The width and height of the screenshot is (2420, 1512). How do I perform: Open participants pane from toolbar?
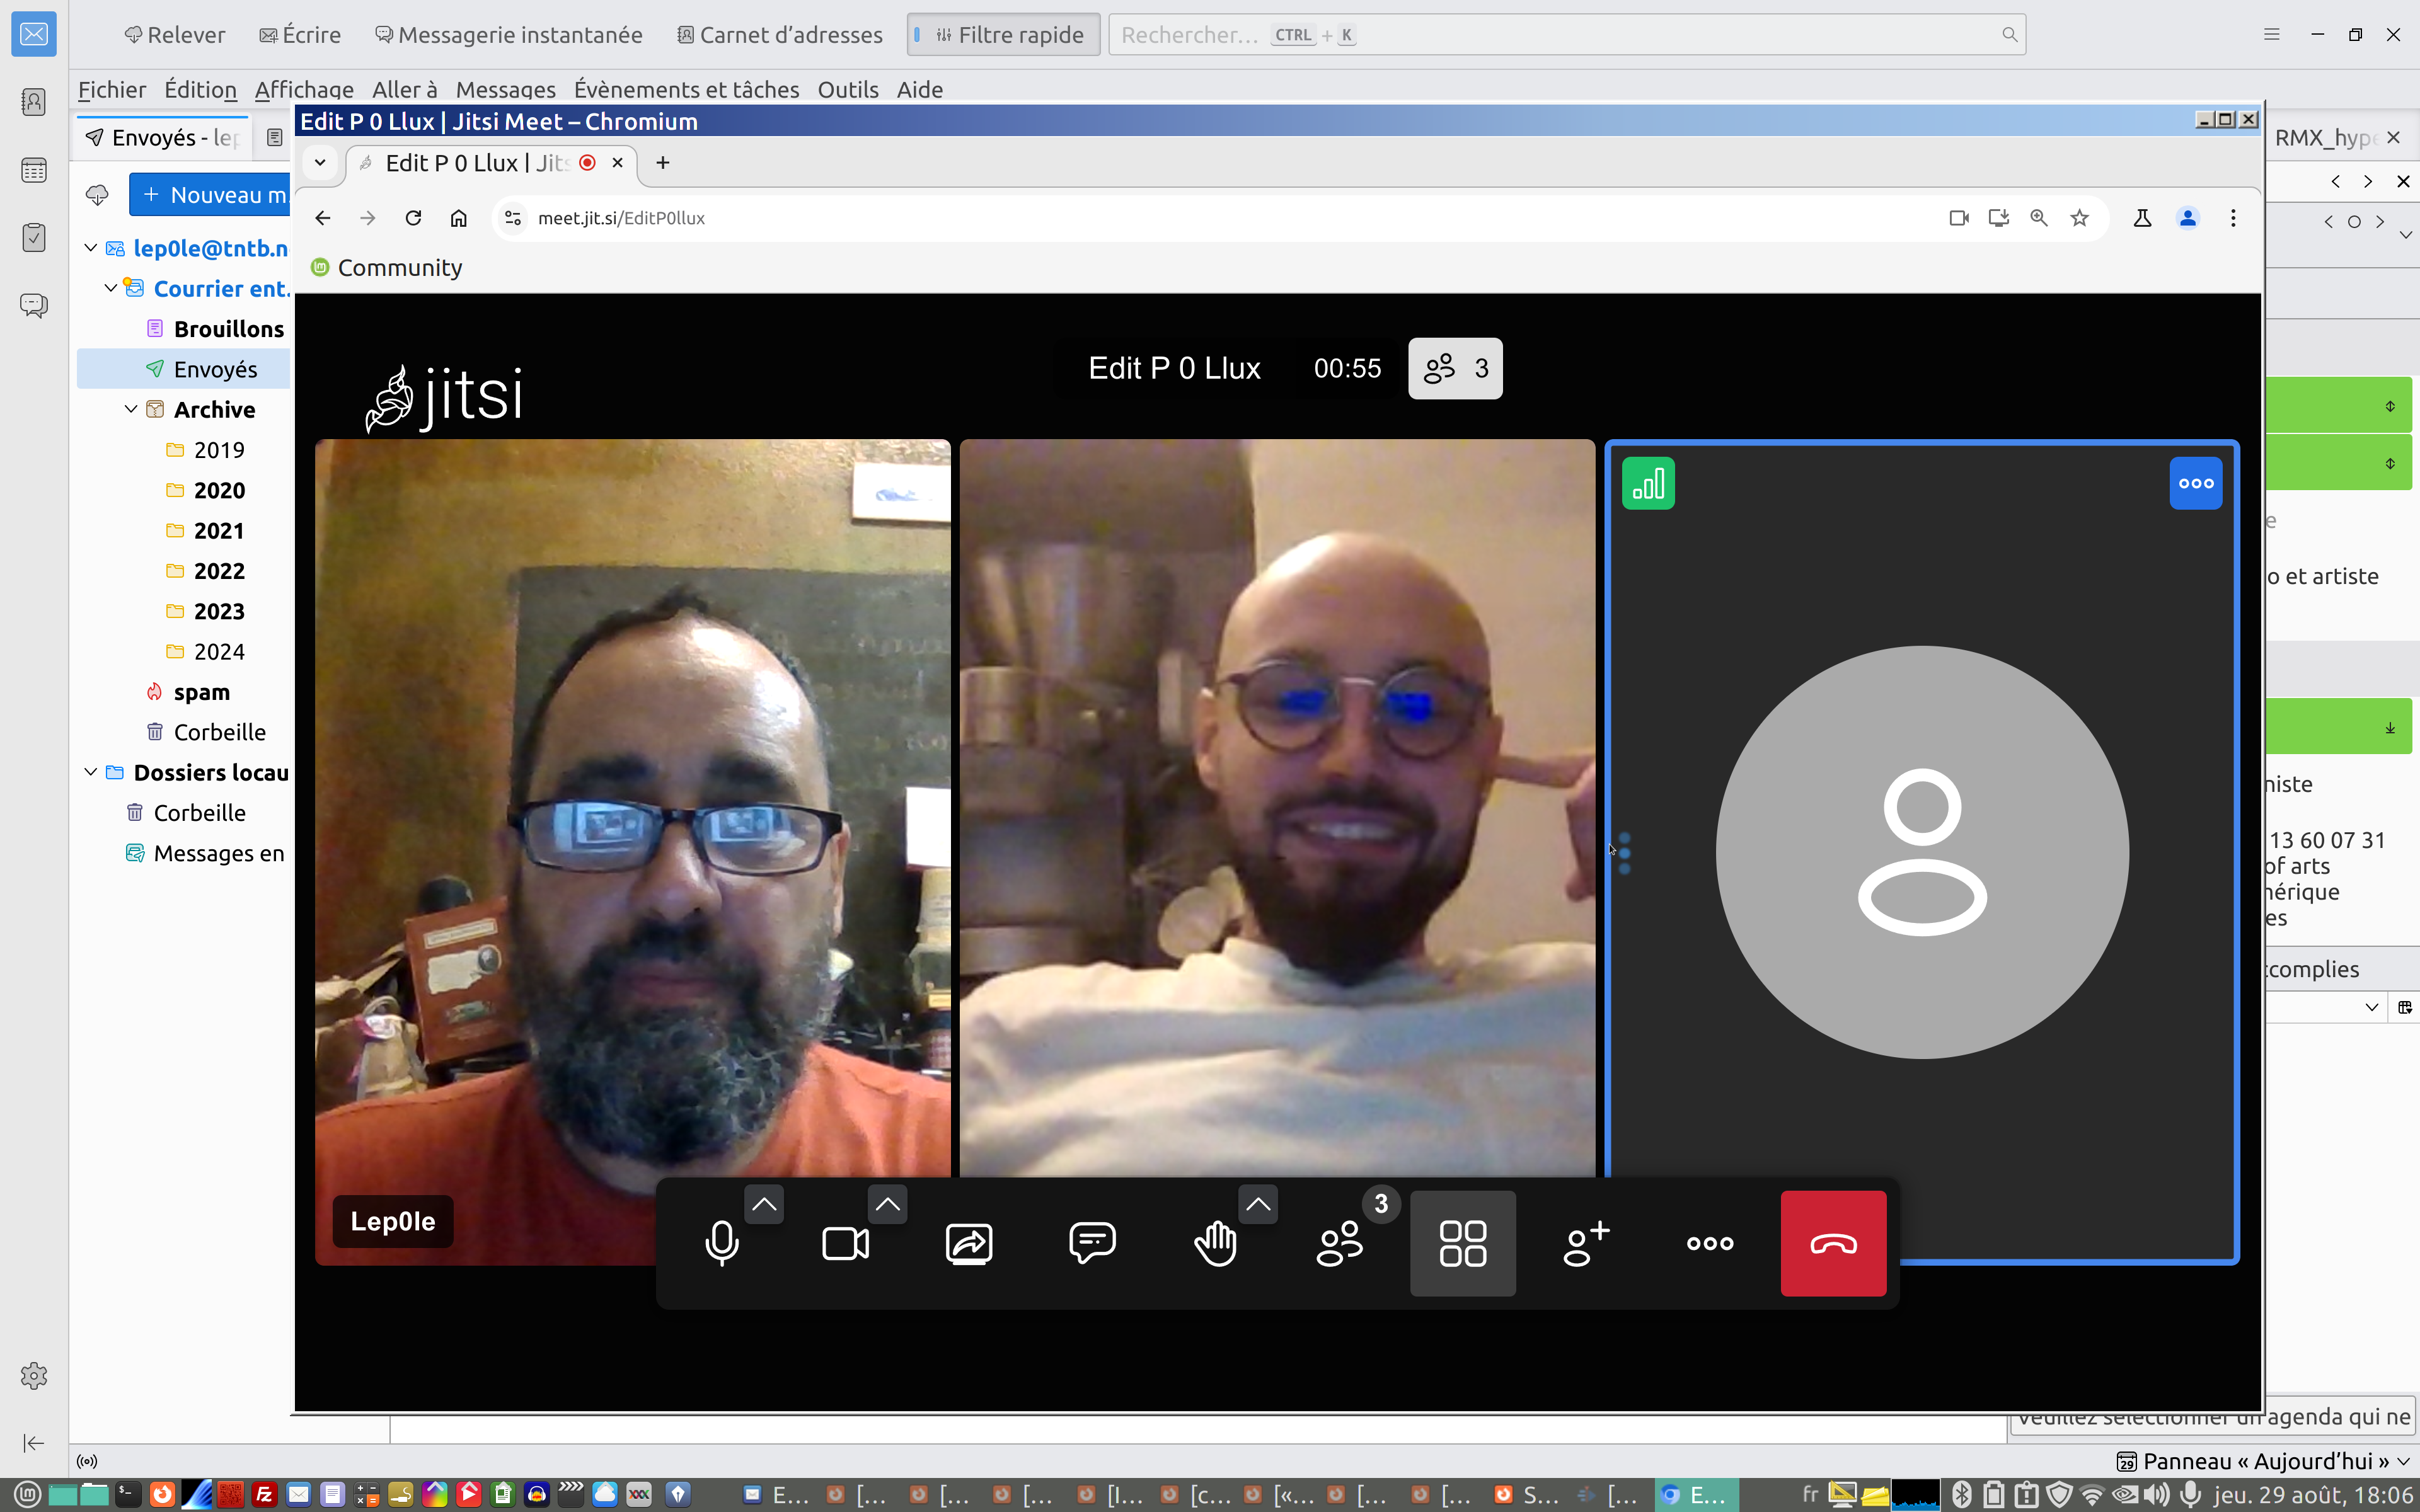click(1339, 1243)
